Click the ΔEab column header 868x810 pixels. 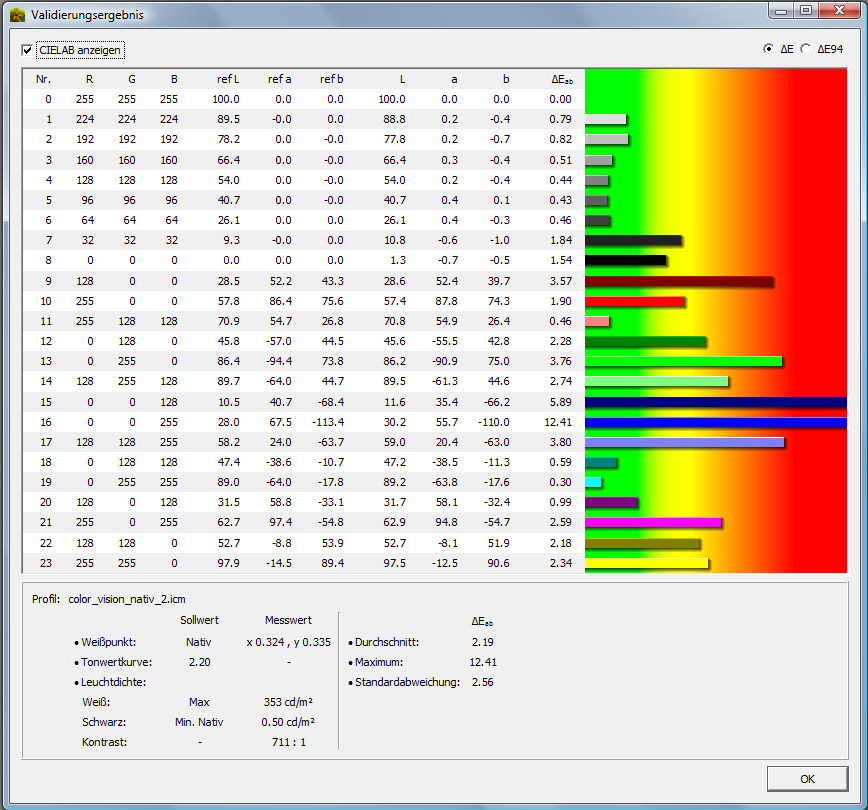[561, 79]
